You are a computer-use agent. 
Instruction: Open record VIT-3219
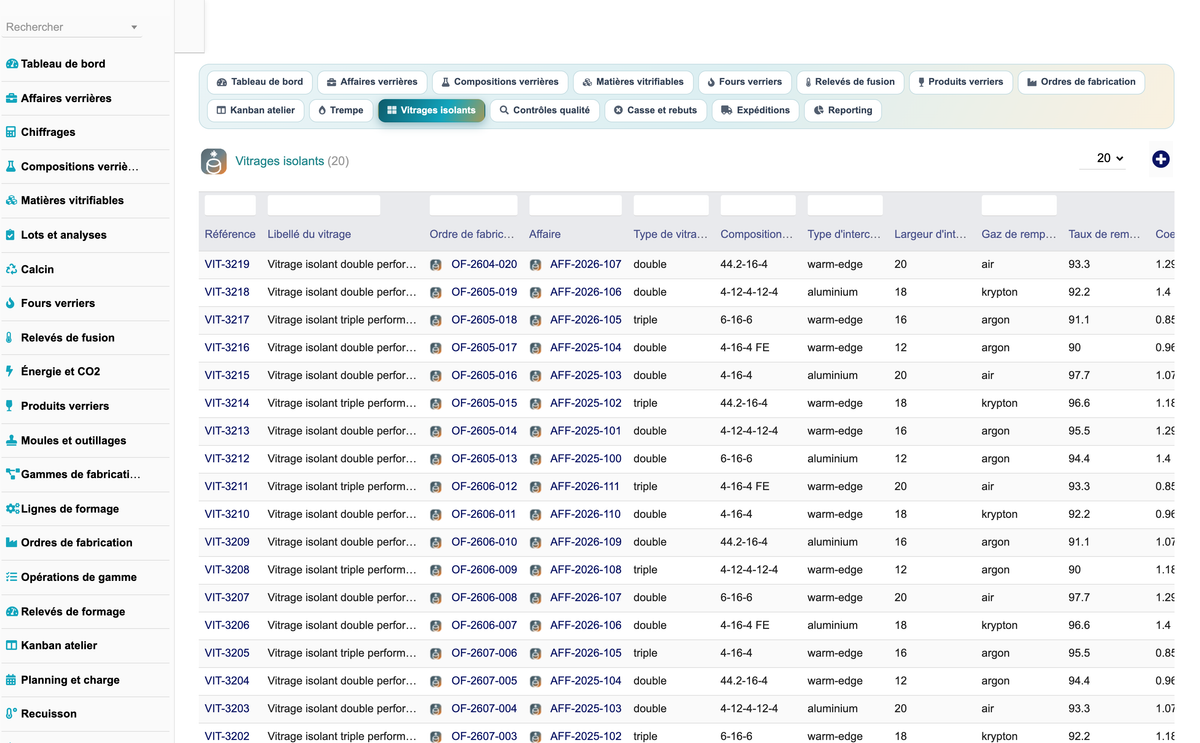[227, 265]
